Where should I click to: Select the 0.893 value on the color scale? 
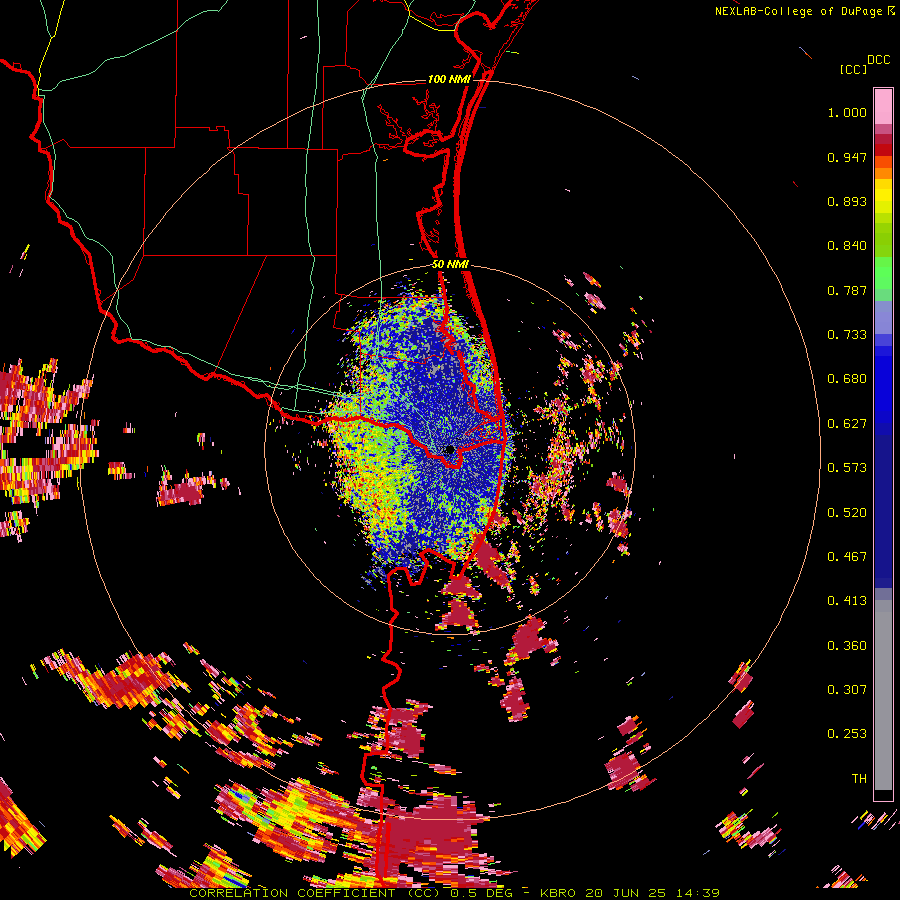pyautogui.click(x=847, y=201)
